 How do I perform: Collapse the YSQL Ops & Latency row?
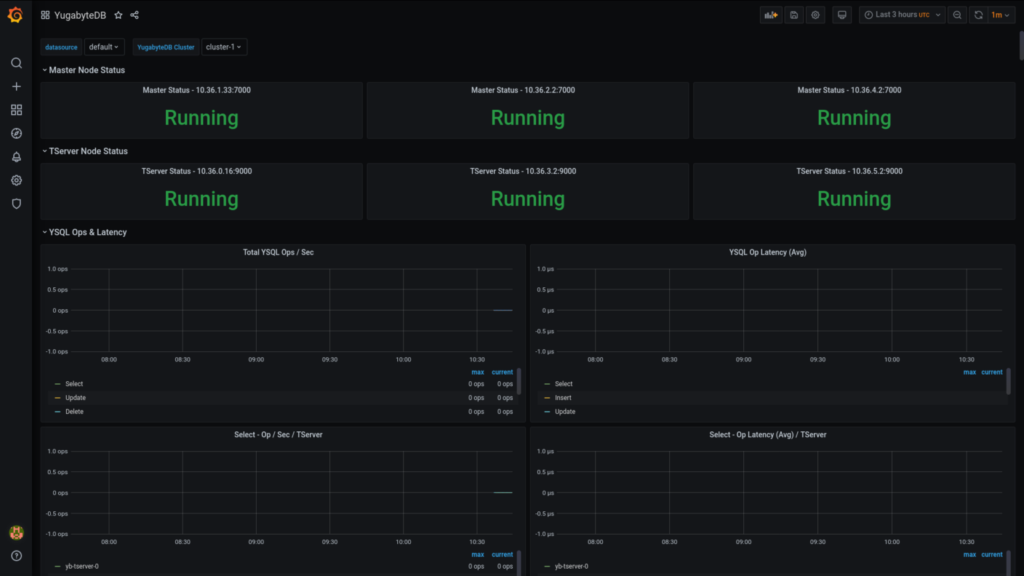pyautogui.click(x=84, y=232)
